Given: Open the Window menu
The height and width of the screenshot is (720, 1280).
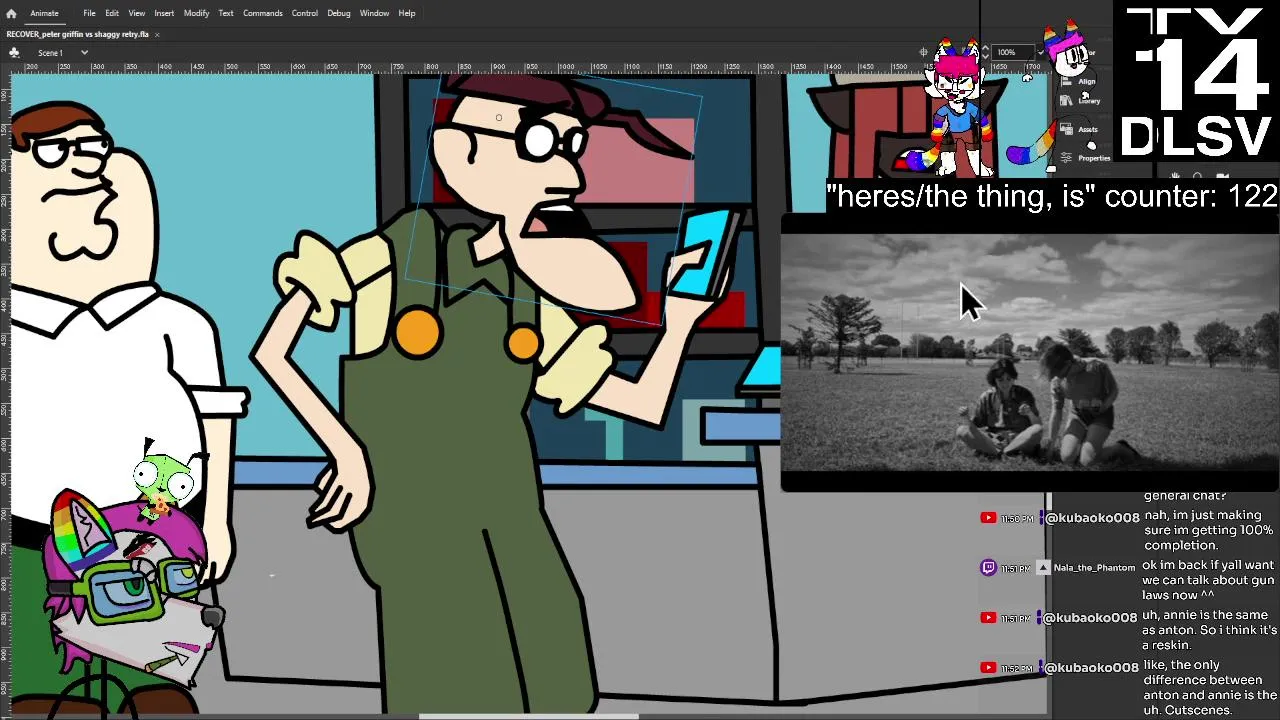Looking at the screenshot, I should [x=374, y=13].
